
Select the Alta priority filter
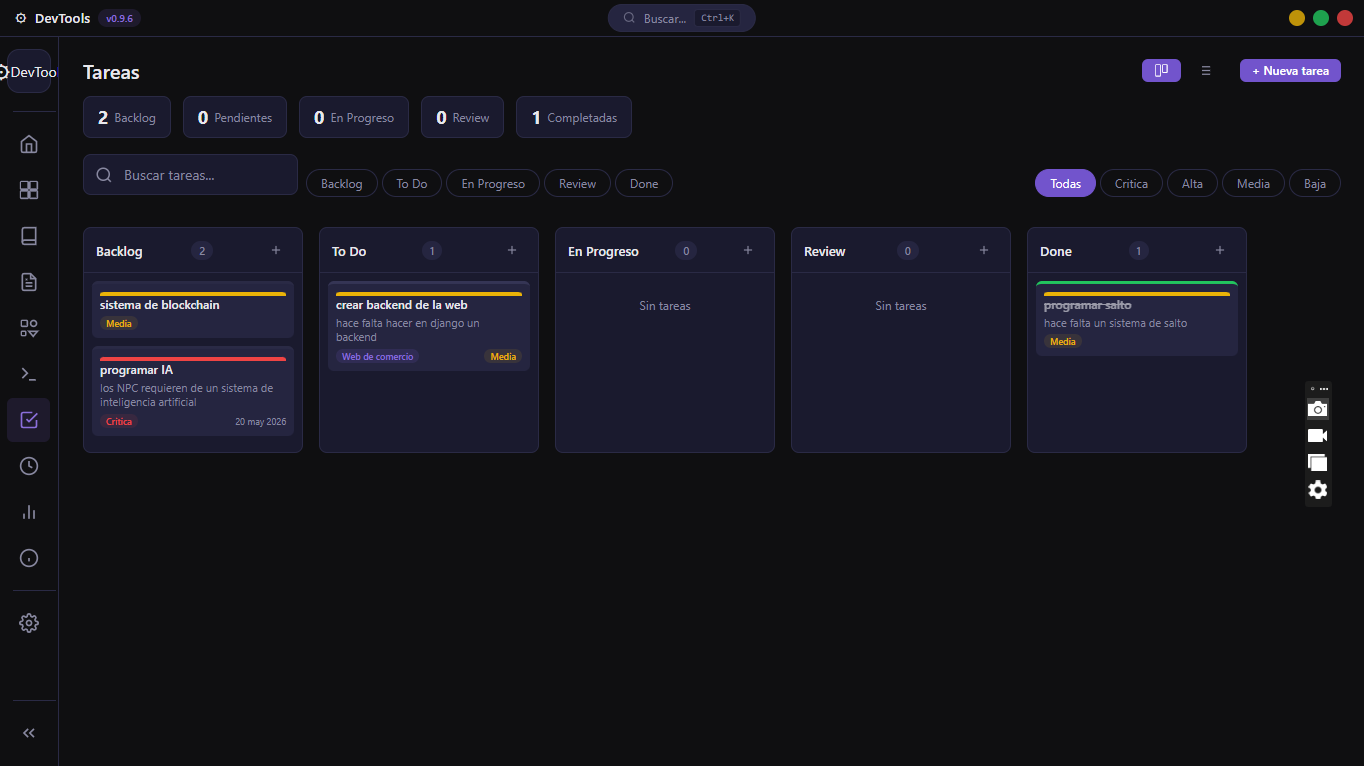click(1192, 184)
